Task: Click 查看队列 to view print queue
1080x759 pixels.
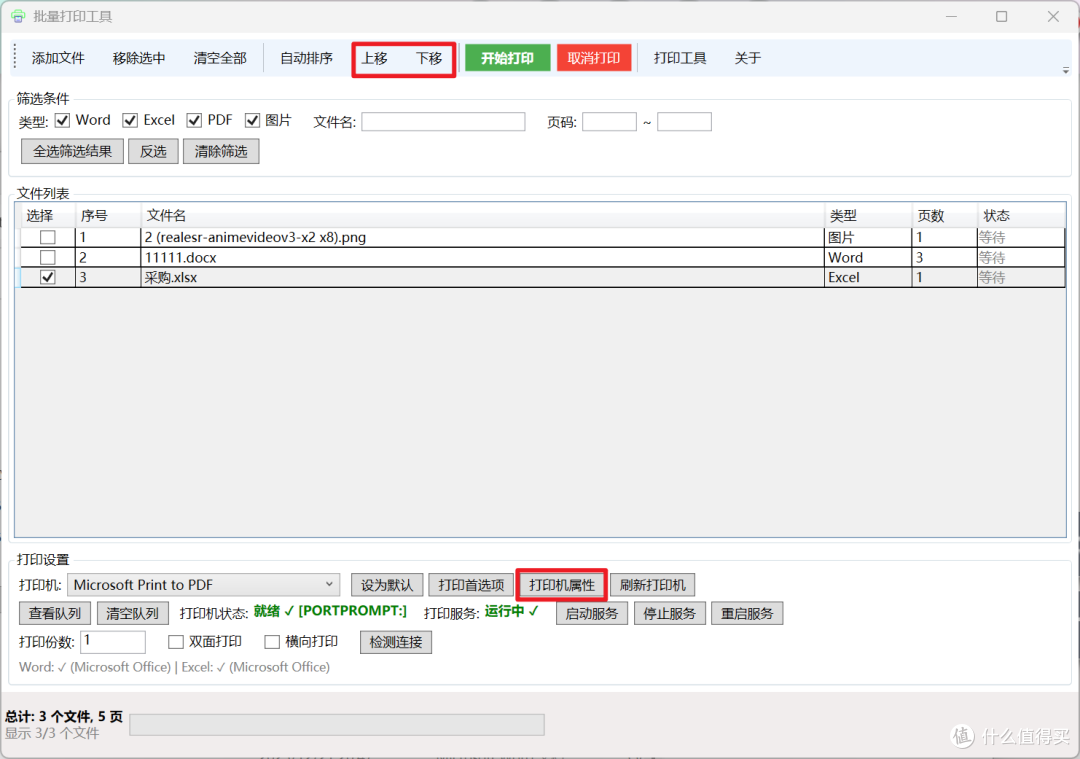Action: (x=55, y=614)
